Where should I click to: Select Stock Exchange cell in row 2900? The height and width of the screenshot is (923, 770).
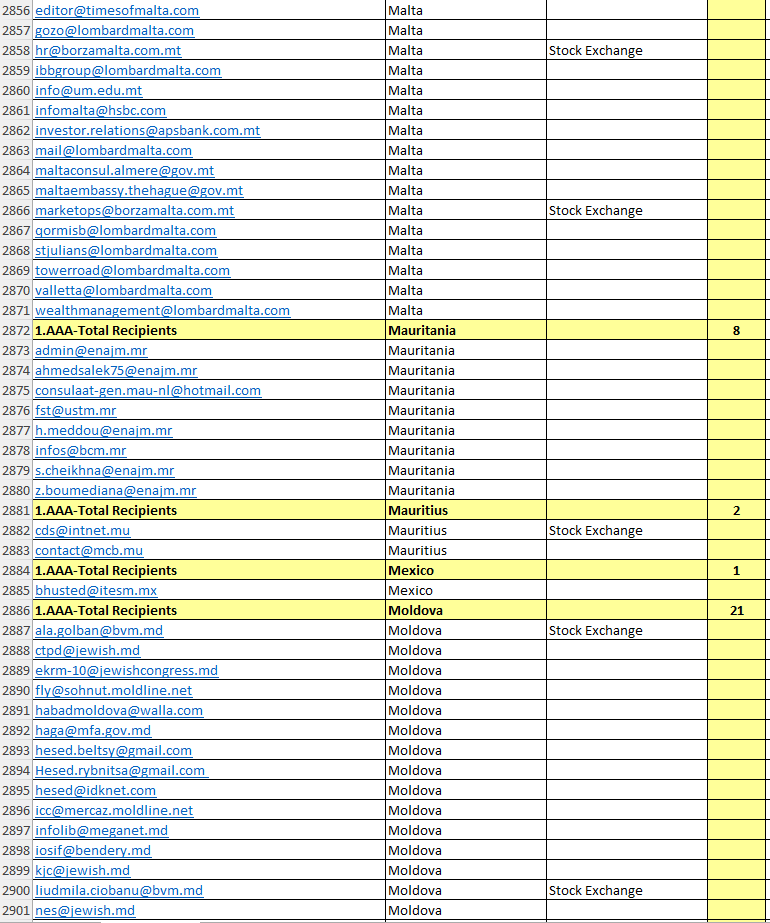point(627,891)
